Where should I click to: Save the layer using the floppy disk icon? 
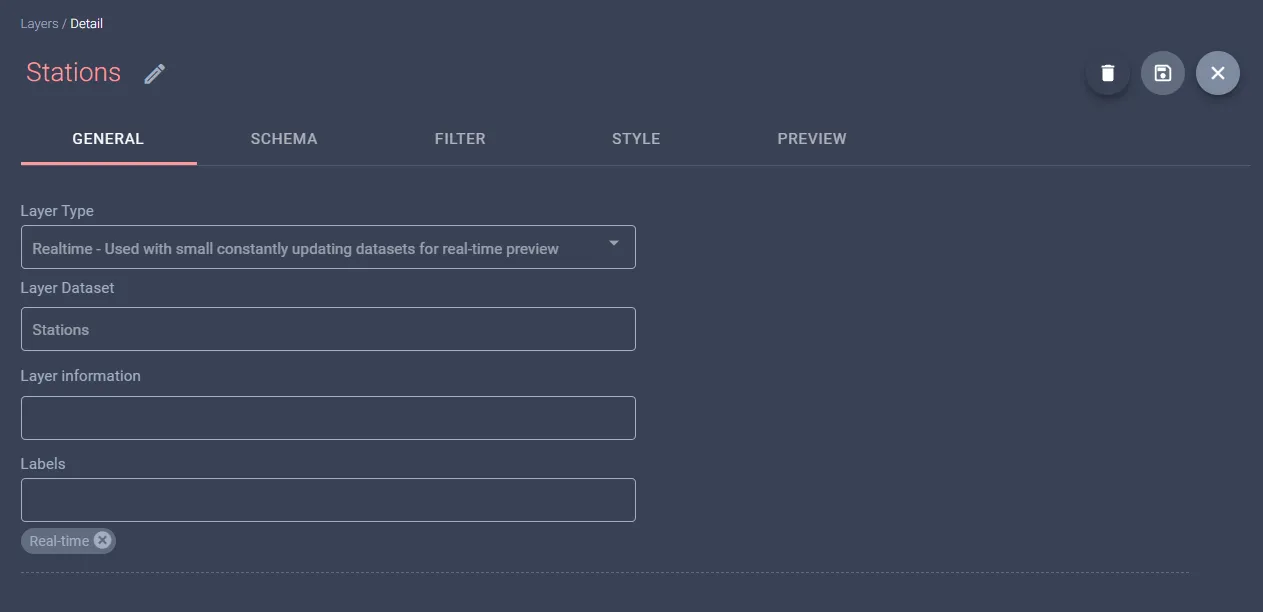[1163, 73]
